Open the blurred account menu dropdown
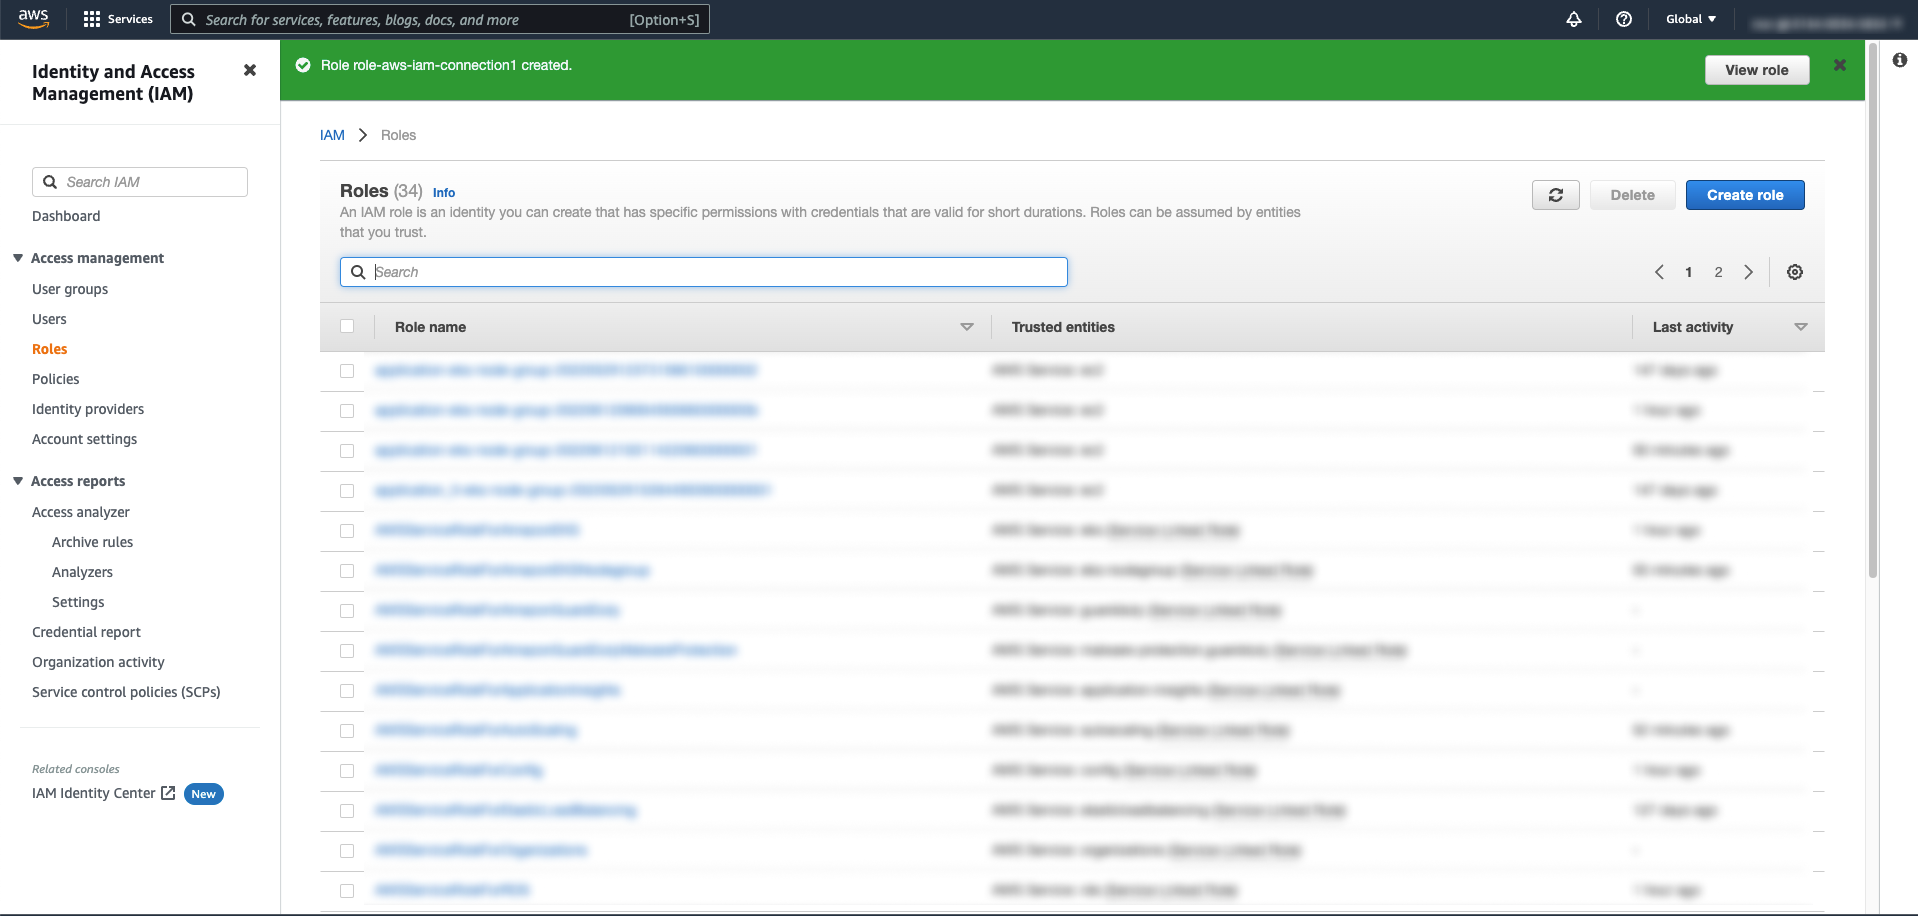Image resolution: width=1918 pixels, height=916 pixels. pyautogui.click(x=1826, y=21)
